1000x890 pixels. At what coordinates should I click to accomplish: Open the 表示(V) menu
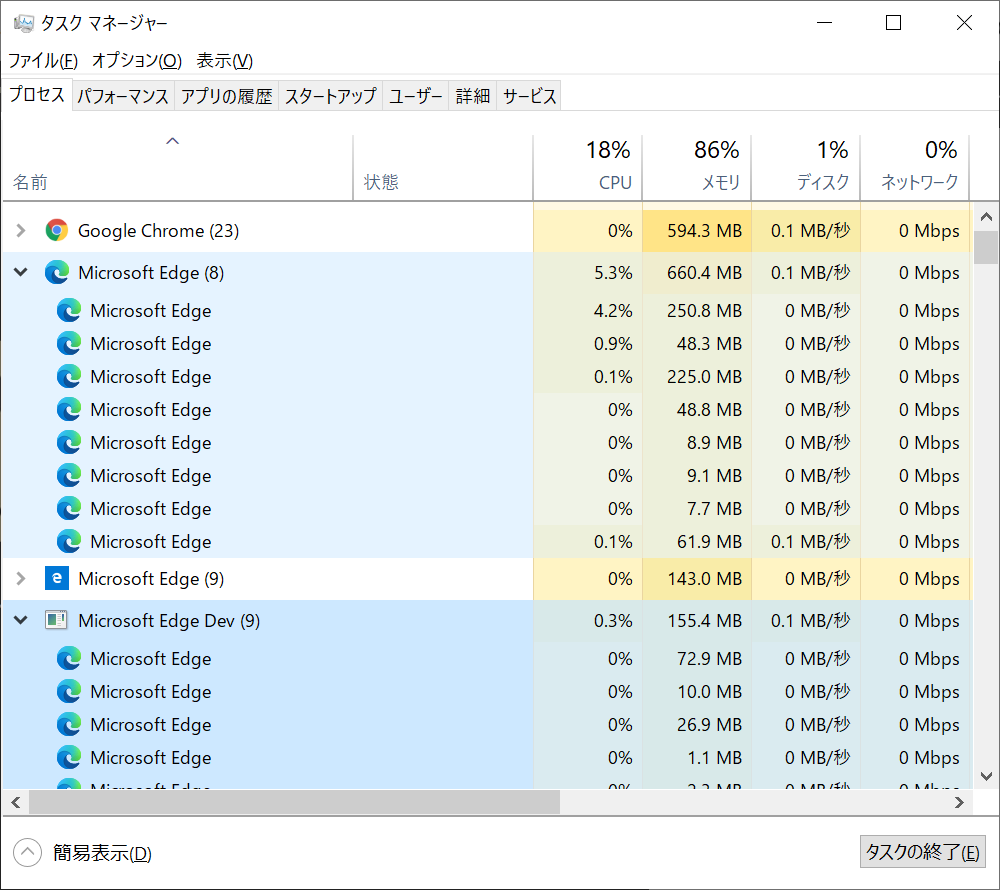[224, 61]
